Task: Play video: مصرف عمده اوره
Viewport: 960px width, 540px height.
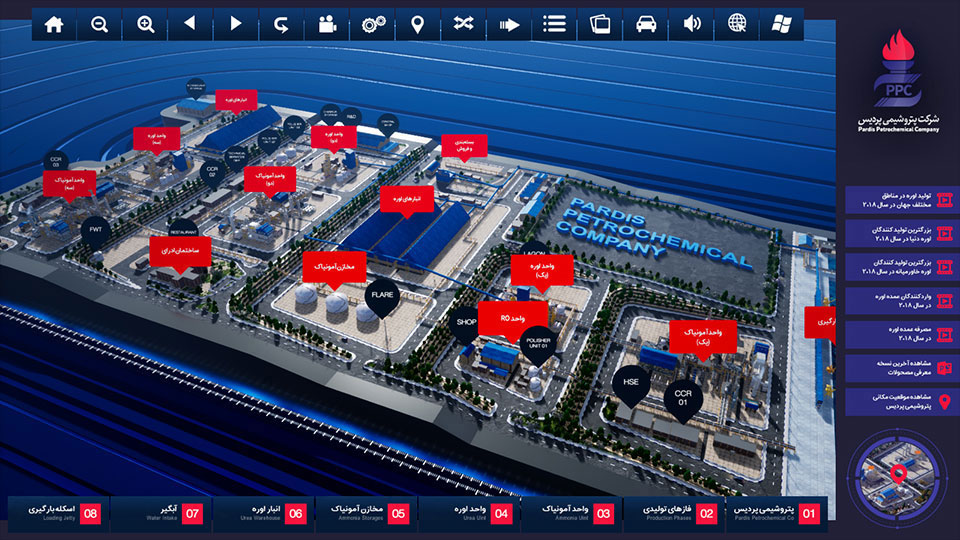Action: point(900,334)
